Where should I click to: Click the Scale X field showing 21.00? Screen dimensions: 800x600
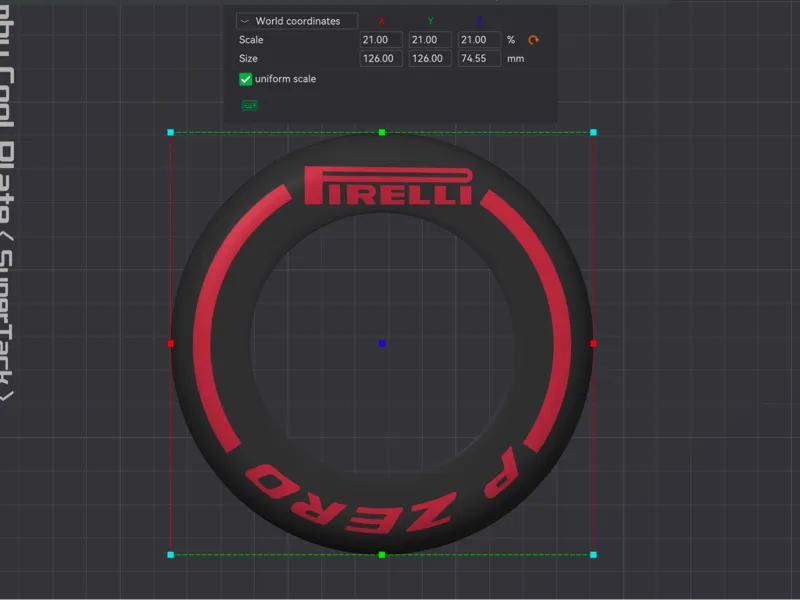381,40
